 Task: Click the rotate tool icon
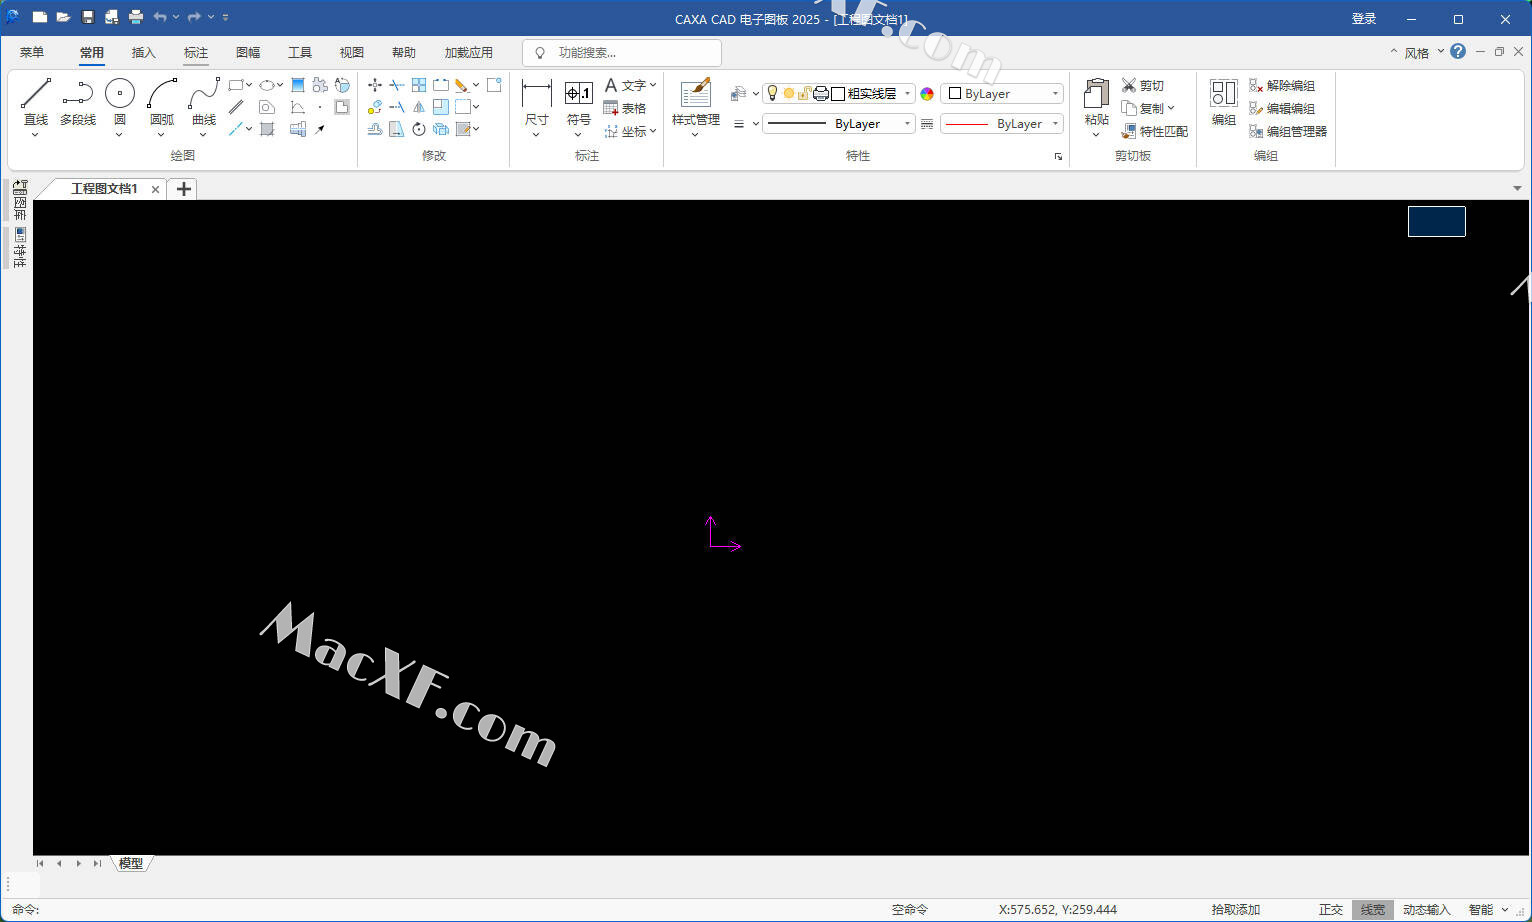[x=419, y=129]
